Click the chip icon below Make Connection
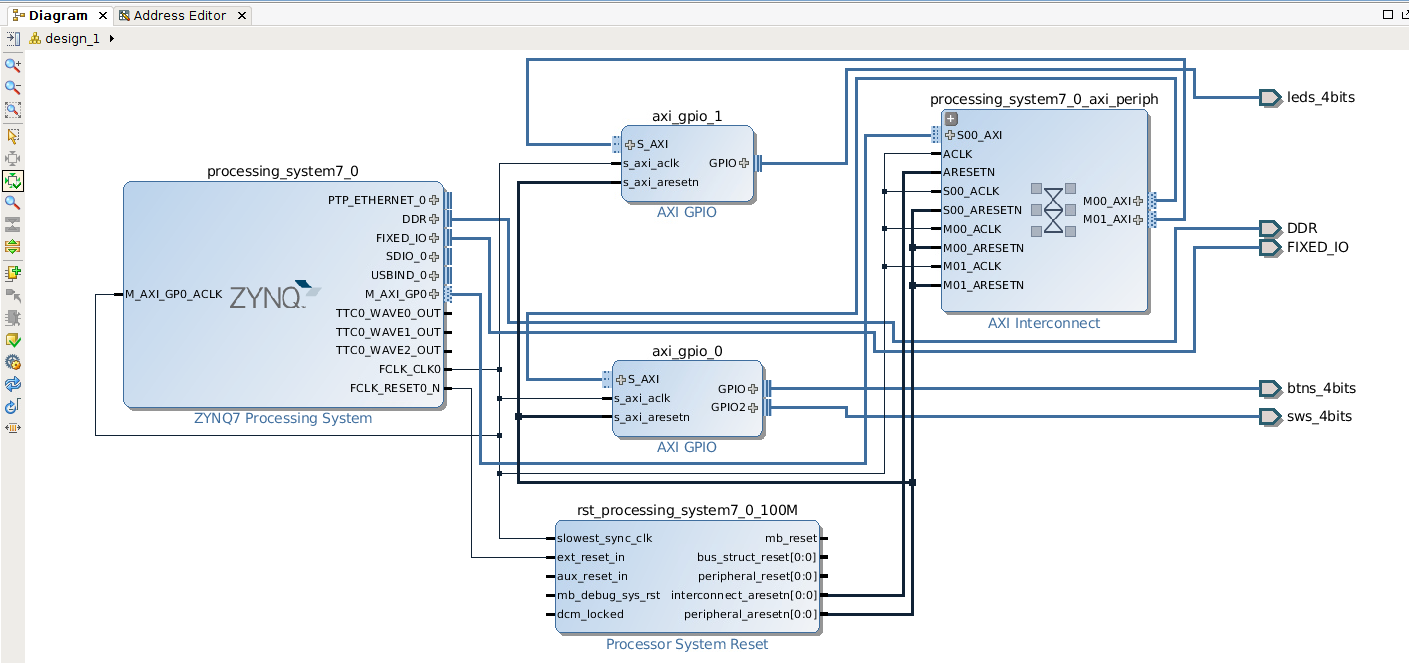Viewport: 1409px width, 663px height. point(13,317)
